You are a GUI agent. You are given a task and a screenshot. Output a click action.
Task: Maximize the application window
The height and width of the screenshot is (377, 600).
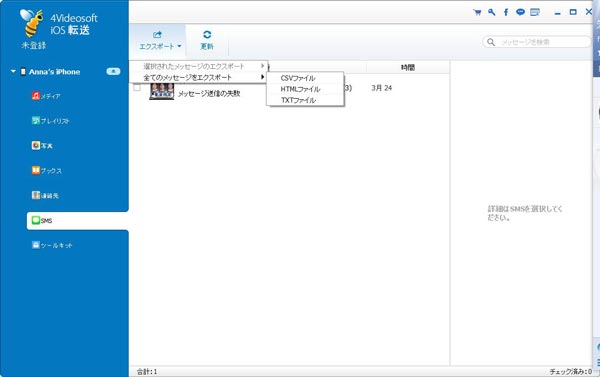pyautogui.click(x=573, y=12)
